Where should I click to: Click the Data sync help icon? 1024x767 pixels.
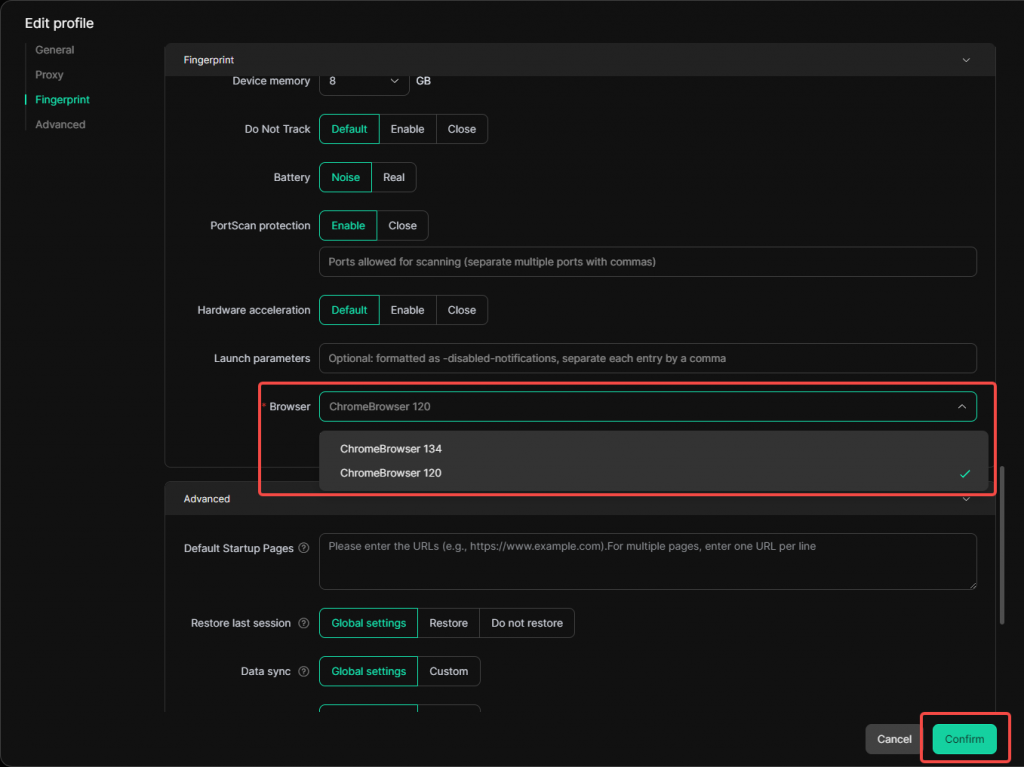pos(304,672)
